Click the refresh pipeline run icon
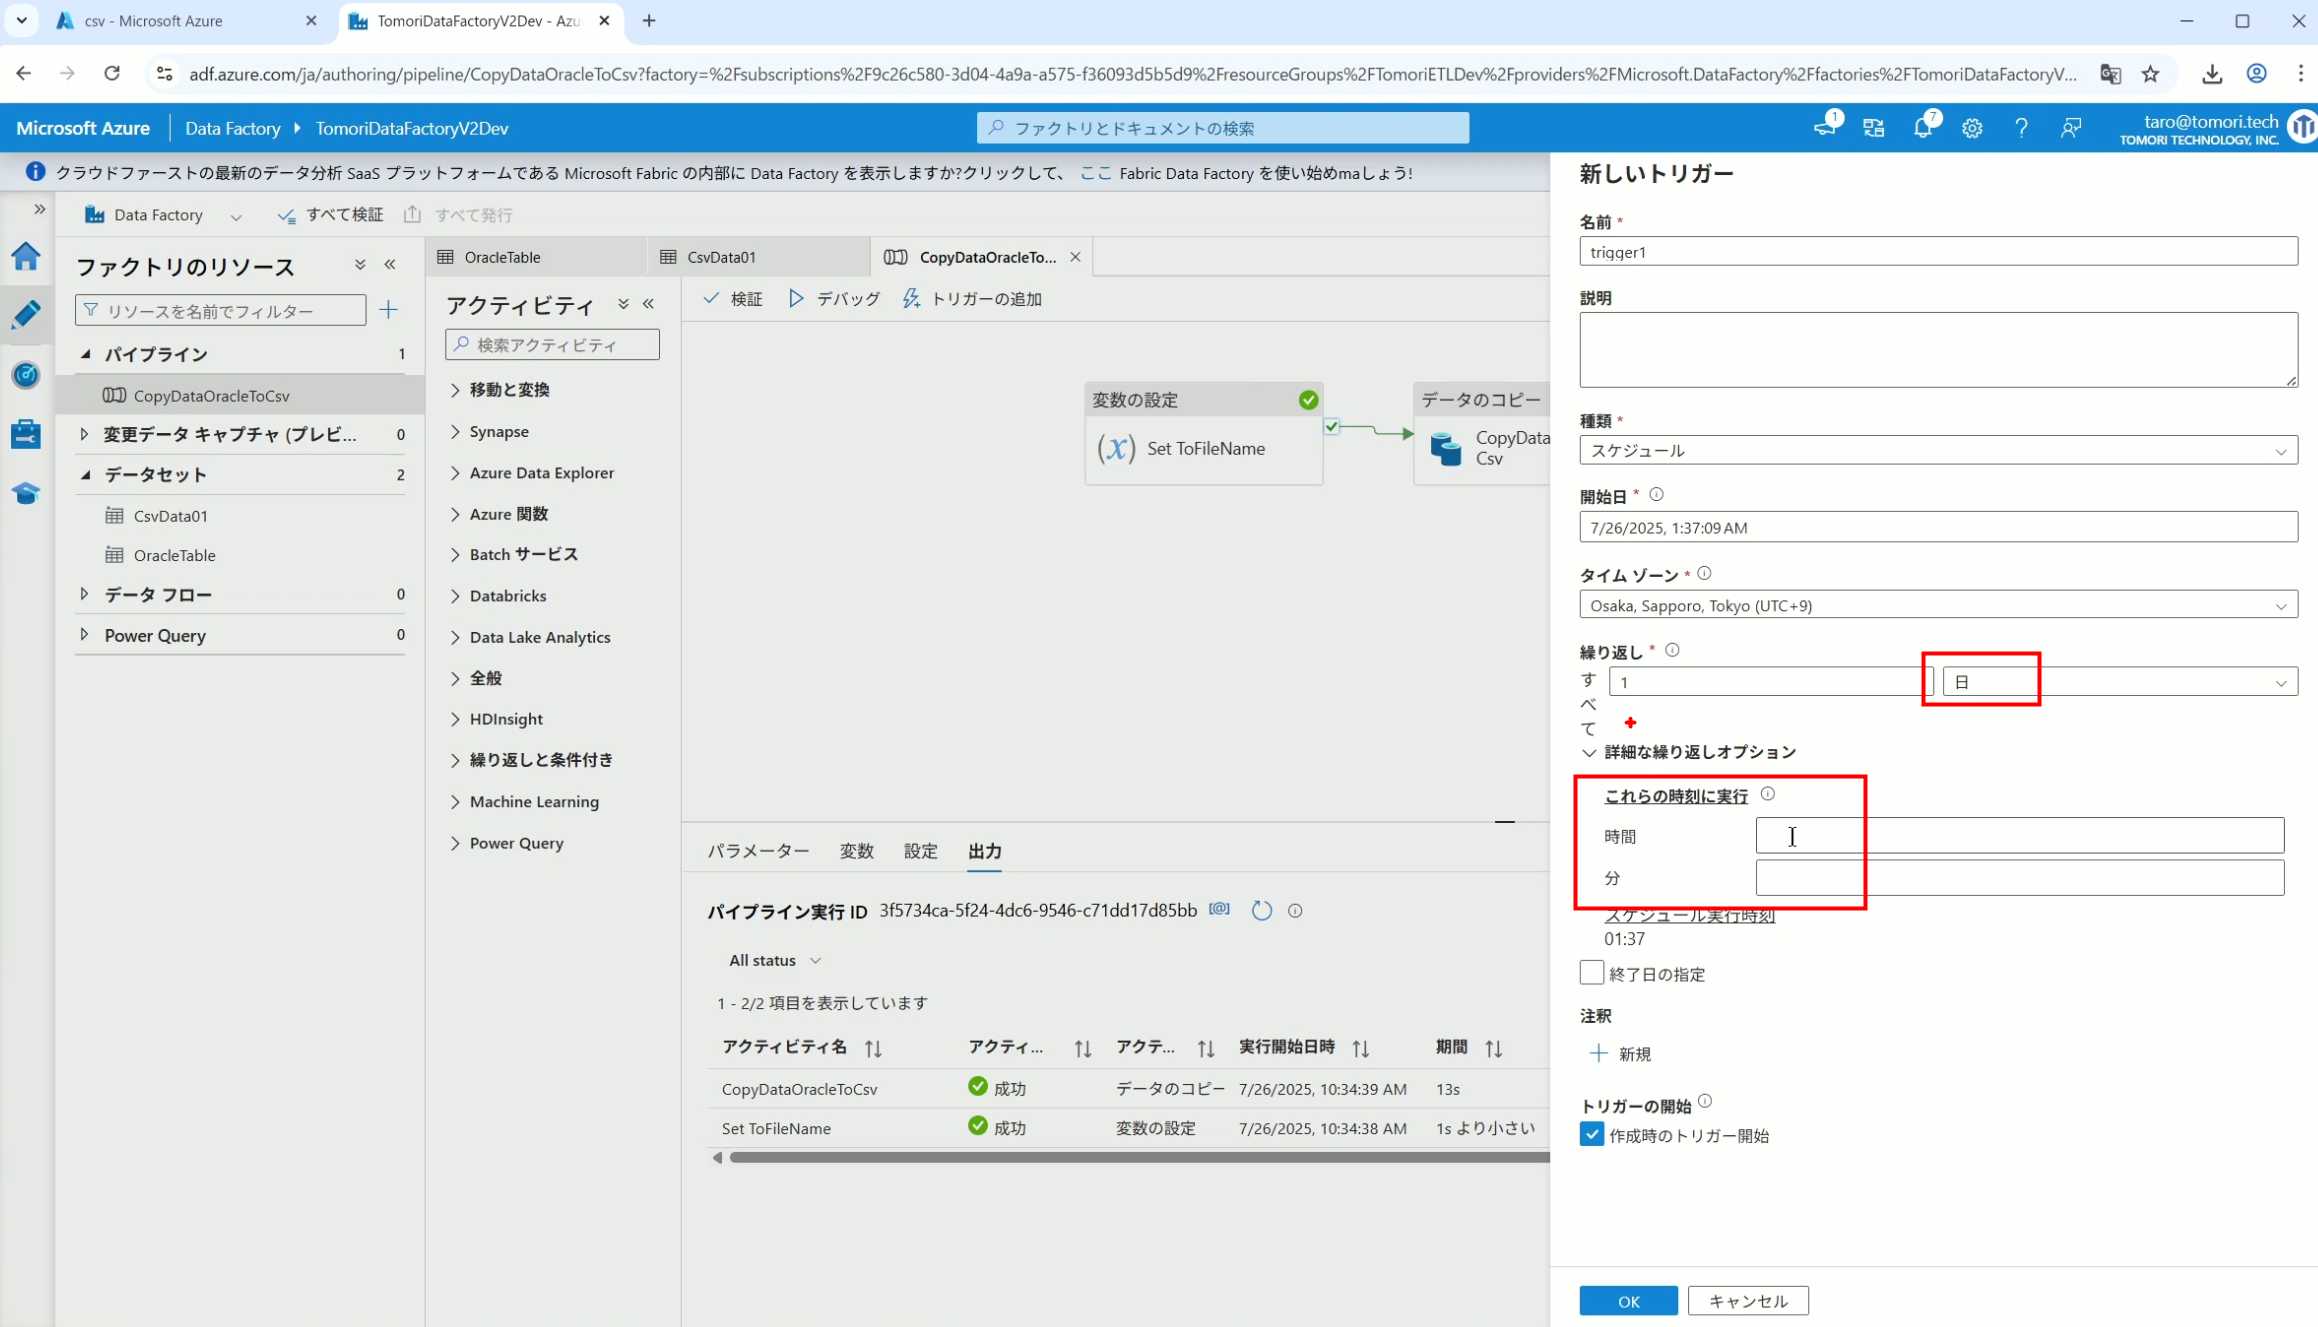This screenshot has width=2318, height=1327. [x=1262, y=910]
